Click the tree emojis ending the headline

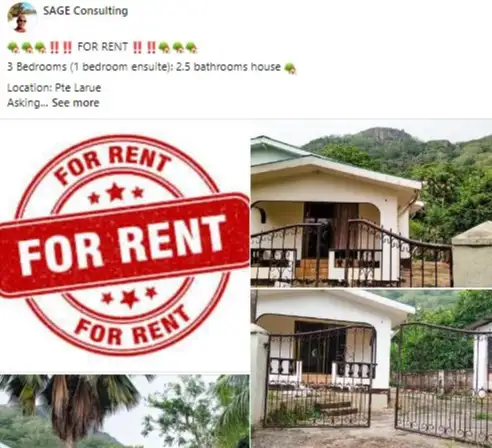point(178,48)
